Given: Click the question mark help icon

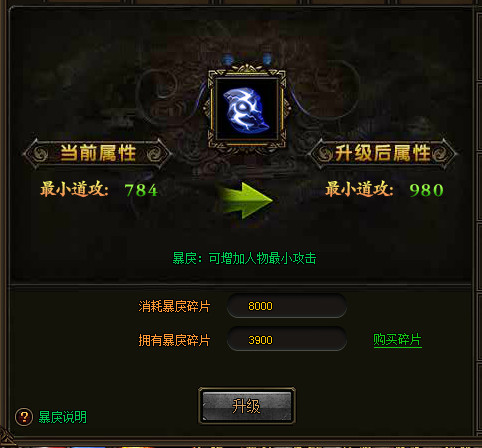Looking at the screenshot, I should point(24,417).
